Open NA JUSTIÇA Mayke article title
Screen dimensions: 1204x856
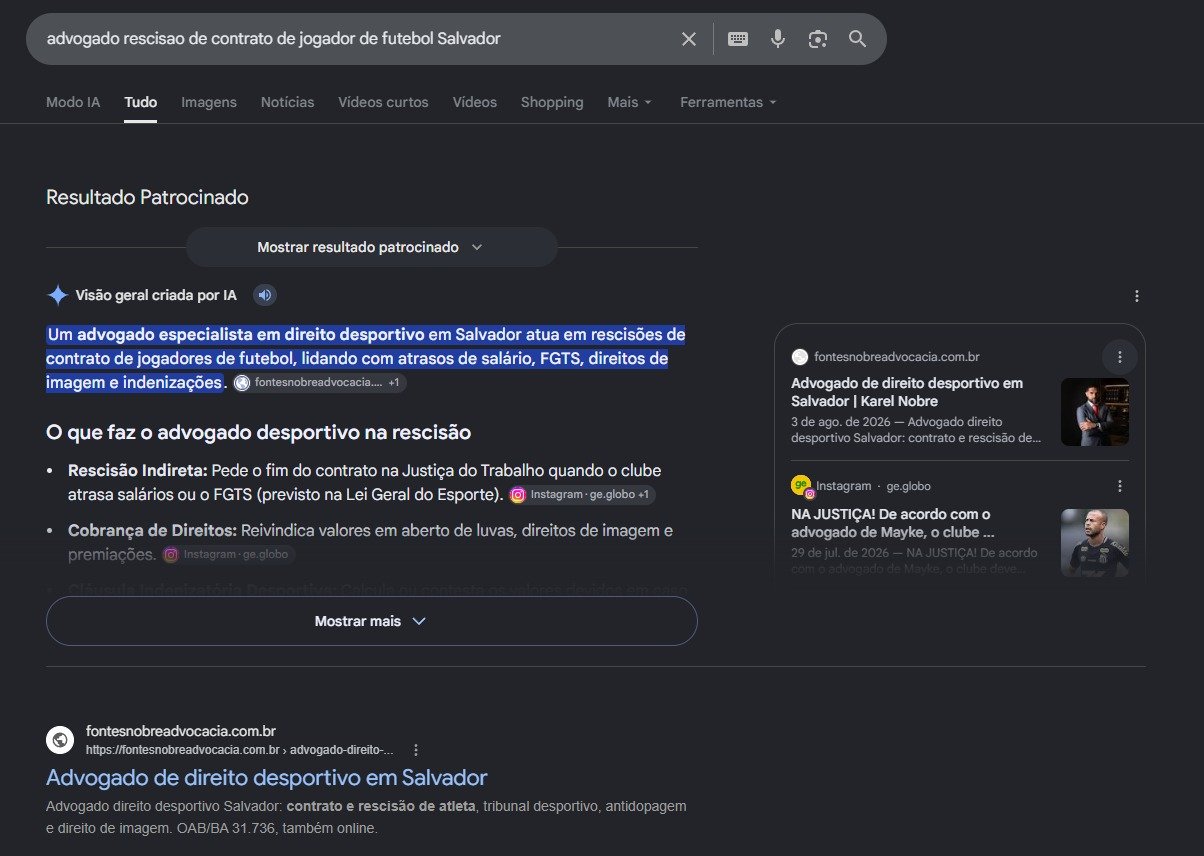tap(892, 523)
